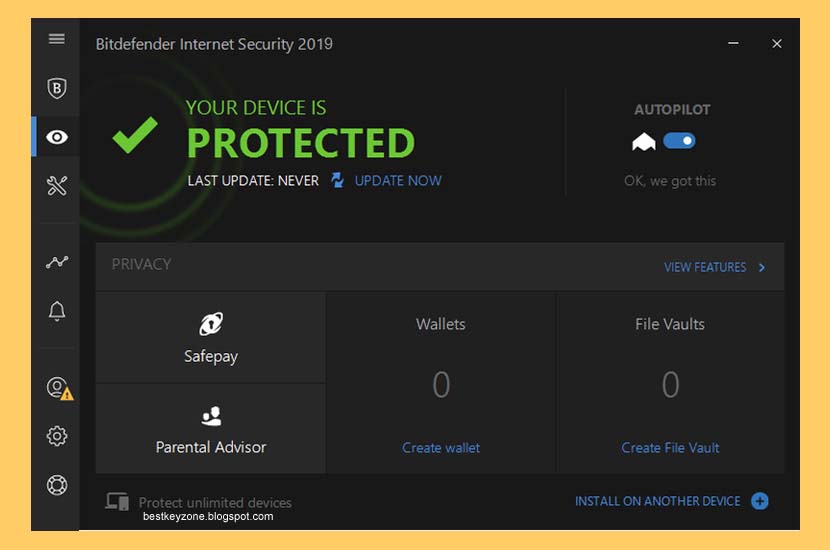Image resolution: width=830 pixels, height=550 pixels.
Task: Click Create wallet link
Action: tap(441, 448)
